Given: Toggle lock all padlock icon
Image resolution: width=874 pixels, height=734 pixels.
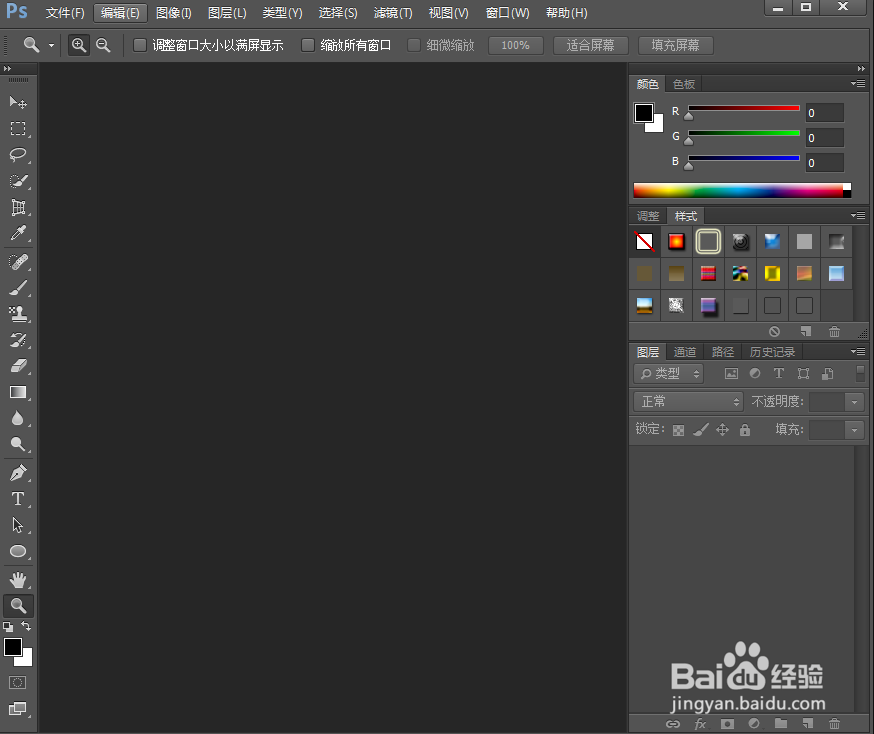Looking at the screenshot, I should 745,430.
